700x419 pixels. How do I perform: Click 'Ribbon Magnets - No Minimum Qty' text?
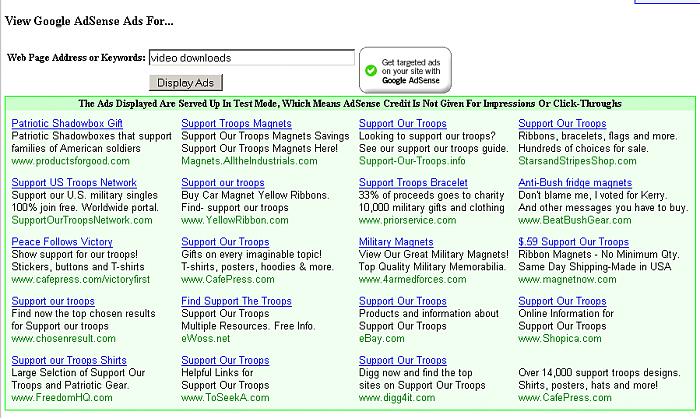coord(599,254)
